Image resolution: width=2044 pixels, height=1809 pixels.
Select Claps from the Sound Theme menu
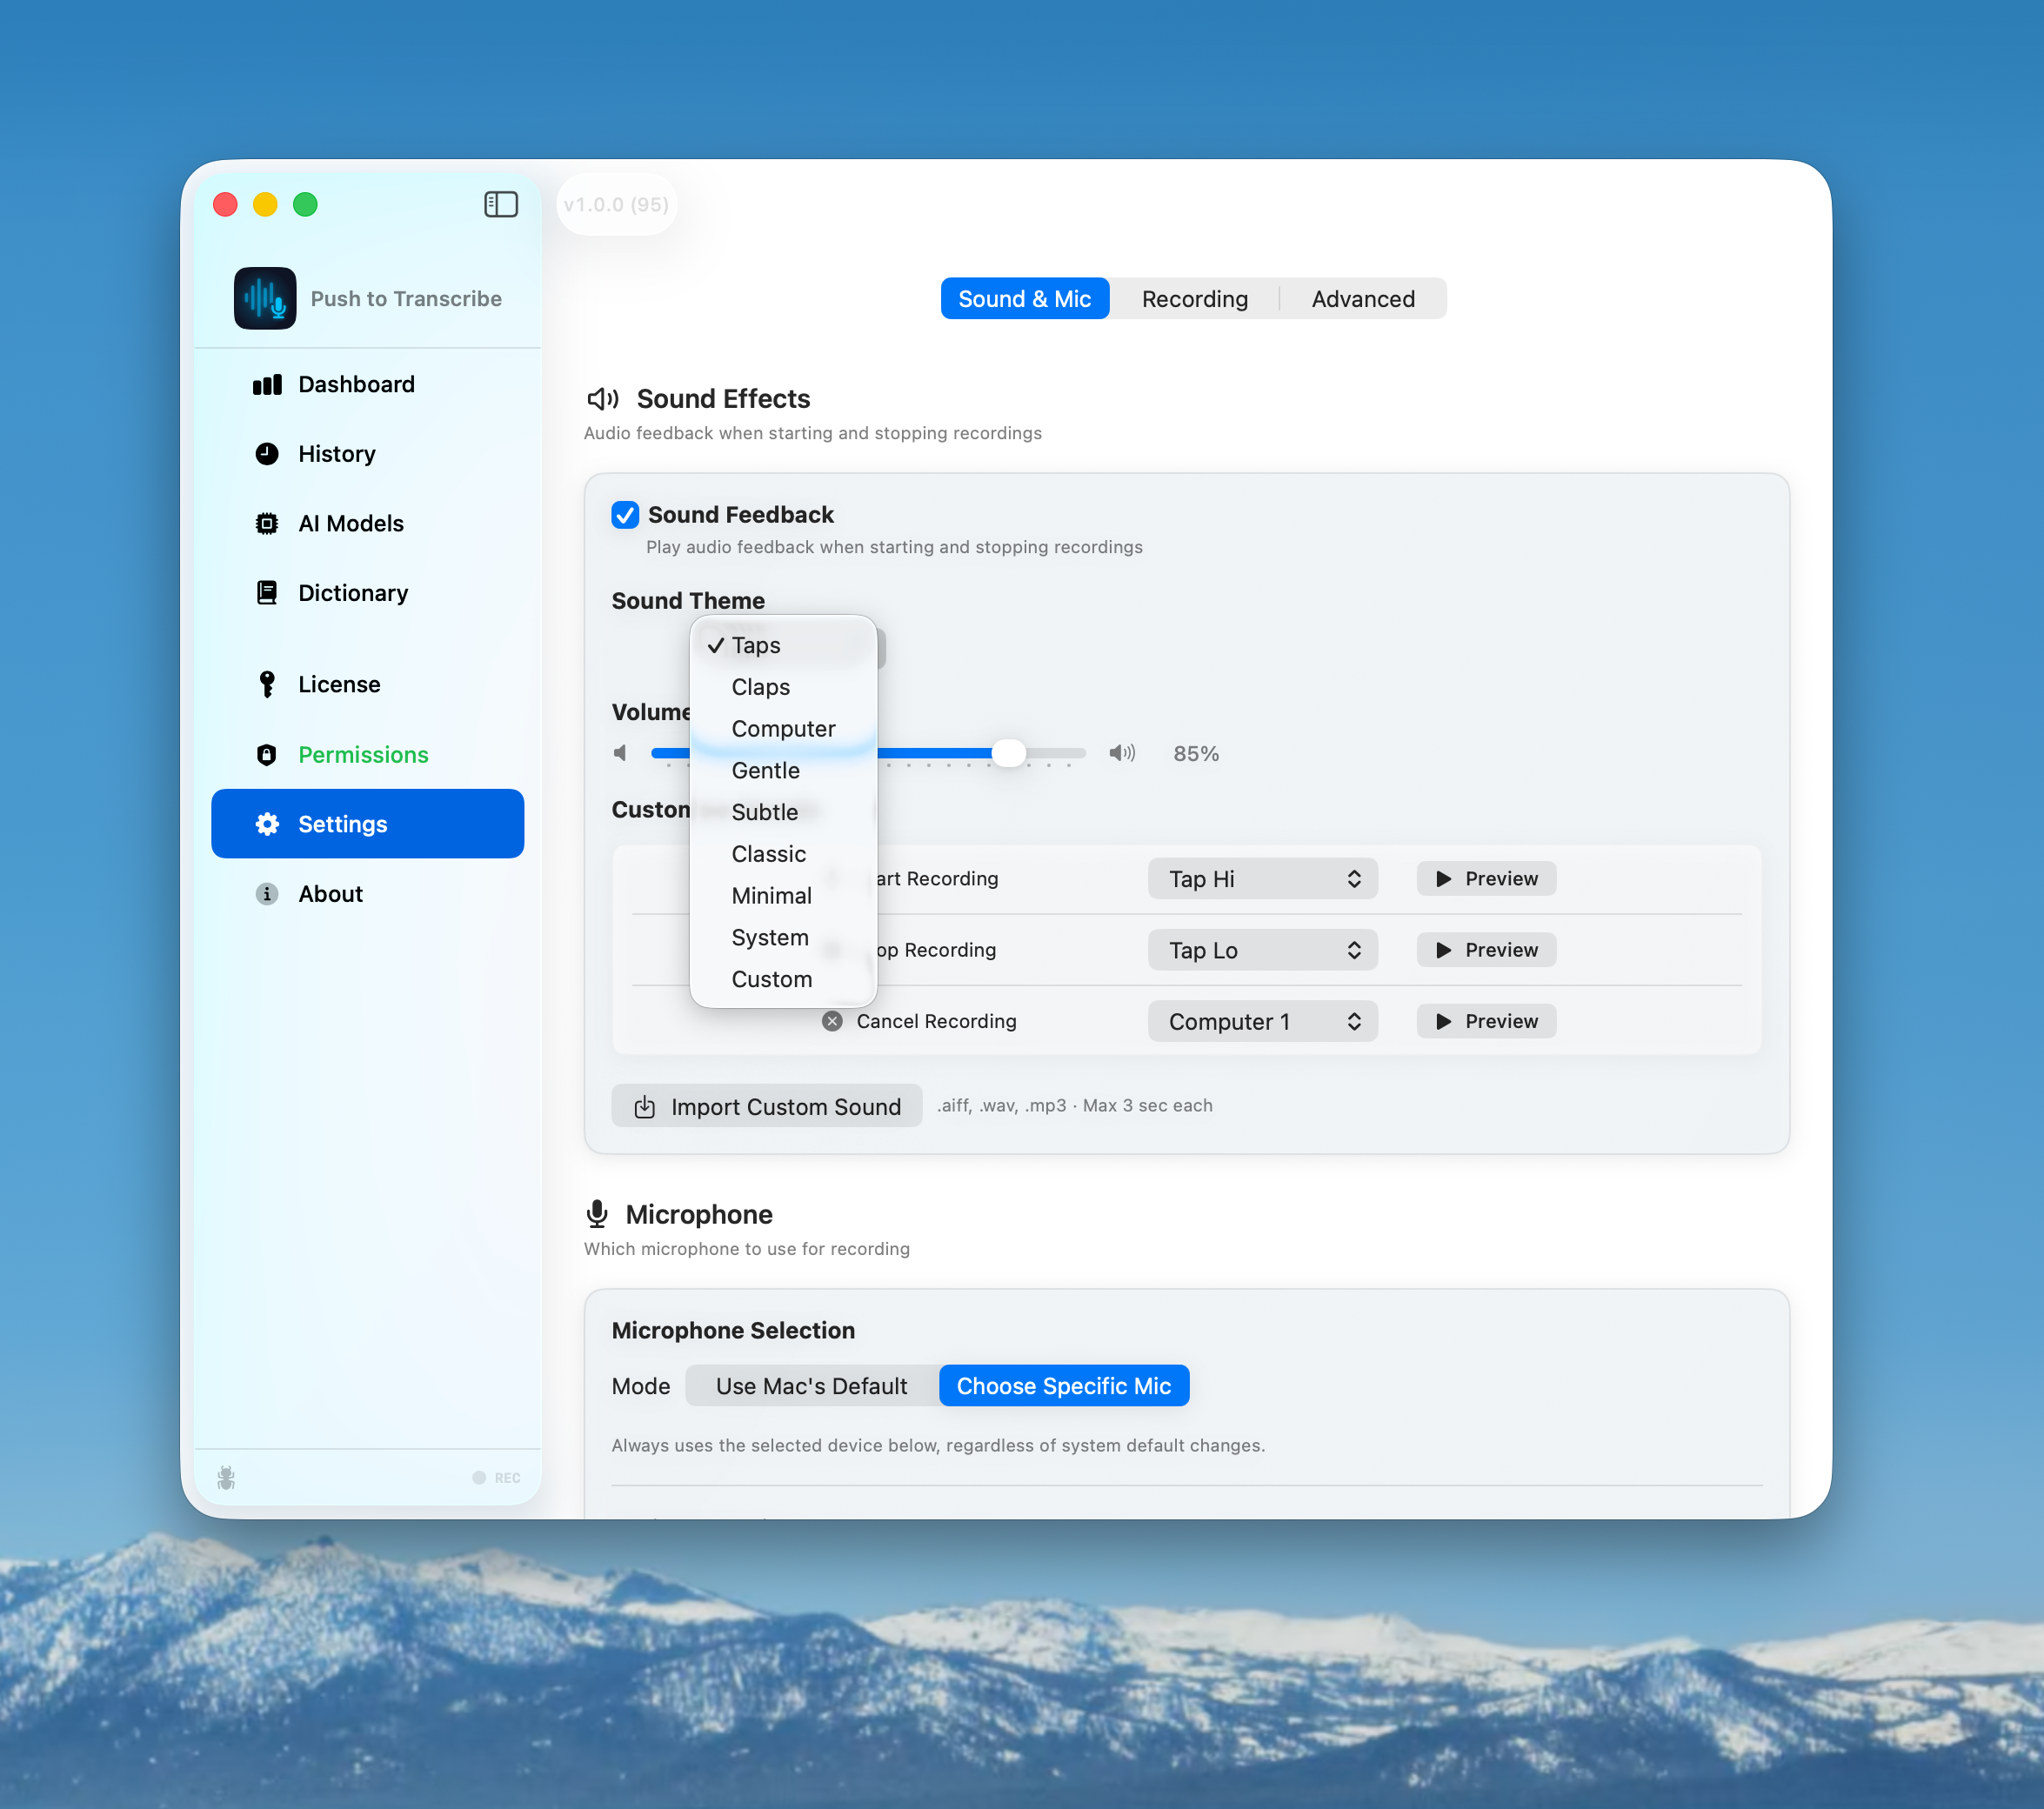761,687
